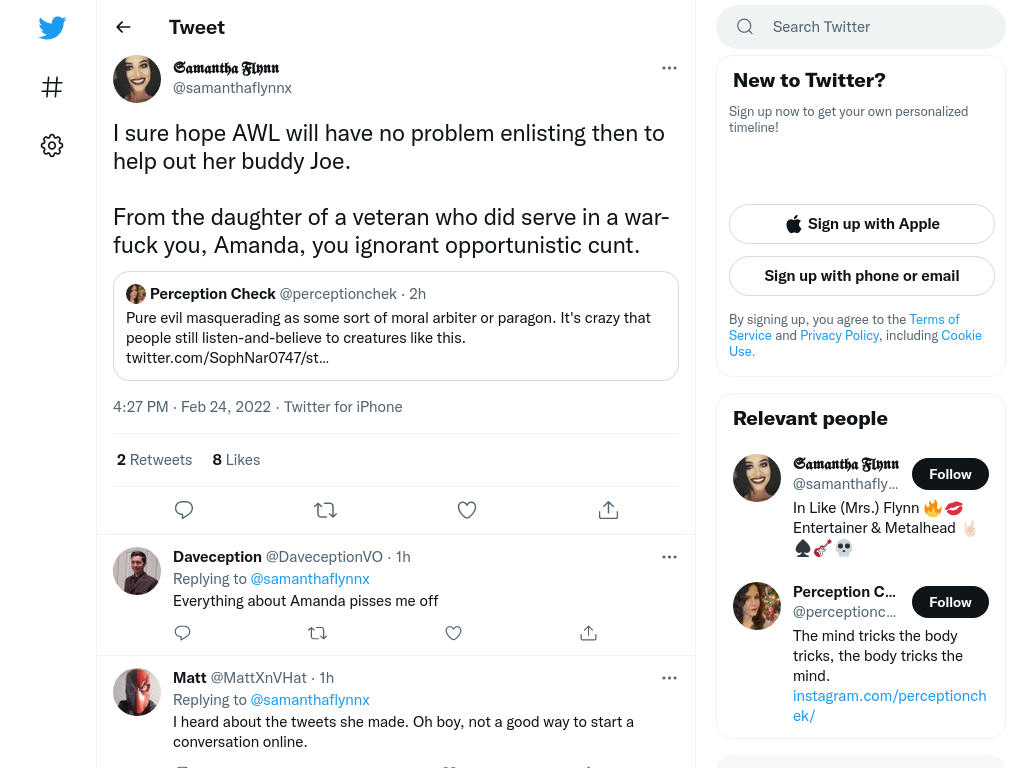1024x768 pixels.
Task: Open more options on Daveception's reply
Action: coord(669,557)
